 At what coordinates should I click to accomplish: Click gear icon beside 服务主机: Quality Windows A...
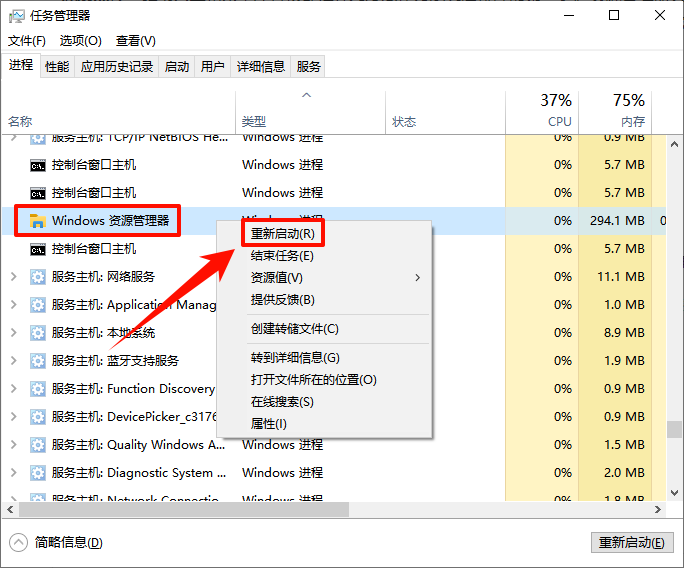click(x=38, y=445)
